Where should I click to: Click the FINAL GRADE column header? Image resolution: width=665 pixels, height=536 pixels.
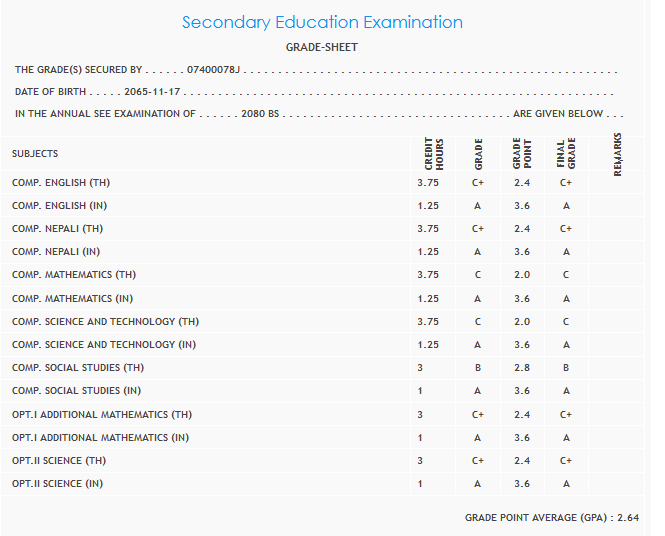(566, 155)
